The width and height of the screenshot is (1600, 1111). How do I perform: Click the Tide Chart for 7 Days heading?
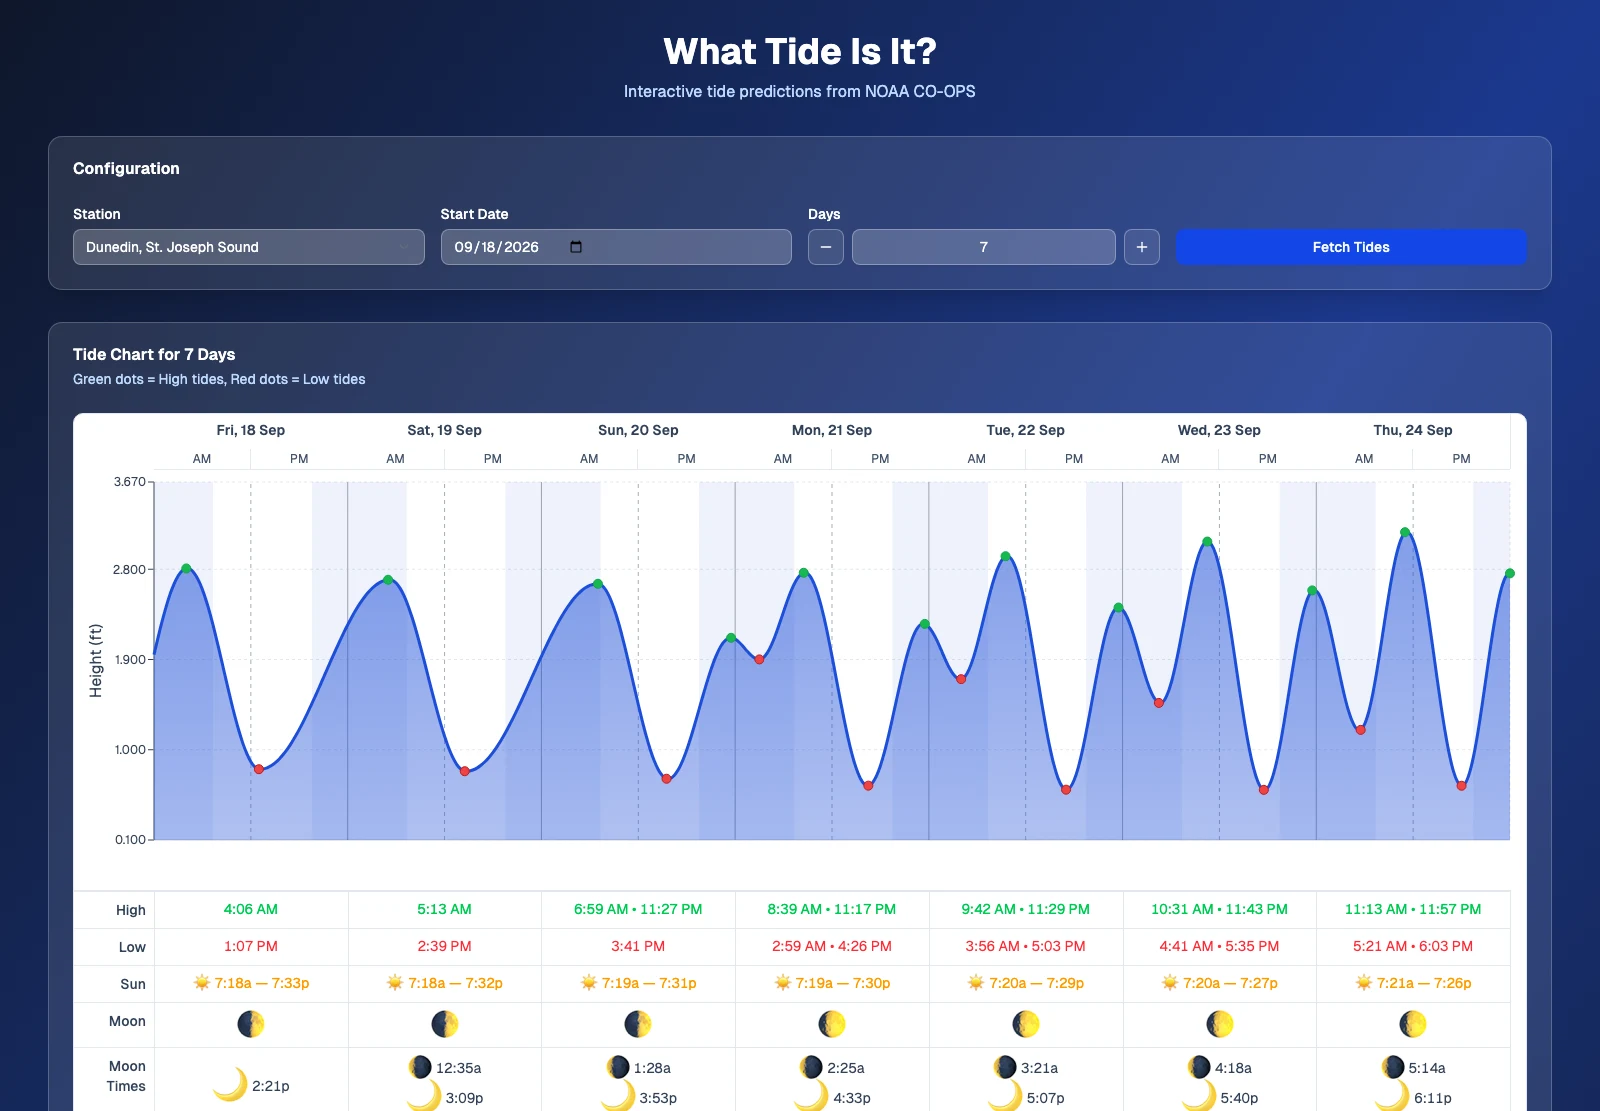coord(154,354)
